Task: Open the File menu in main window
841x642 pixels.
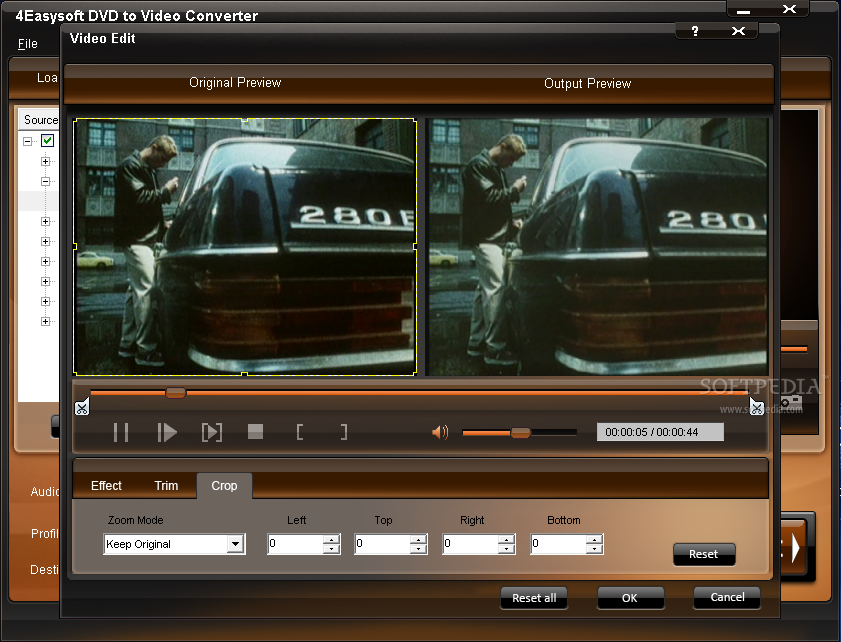Action: (28, 44)
